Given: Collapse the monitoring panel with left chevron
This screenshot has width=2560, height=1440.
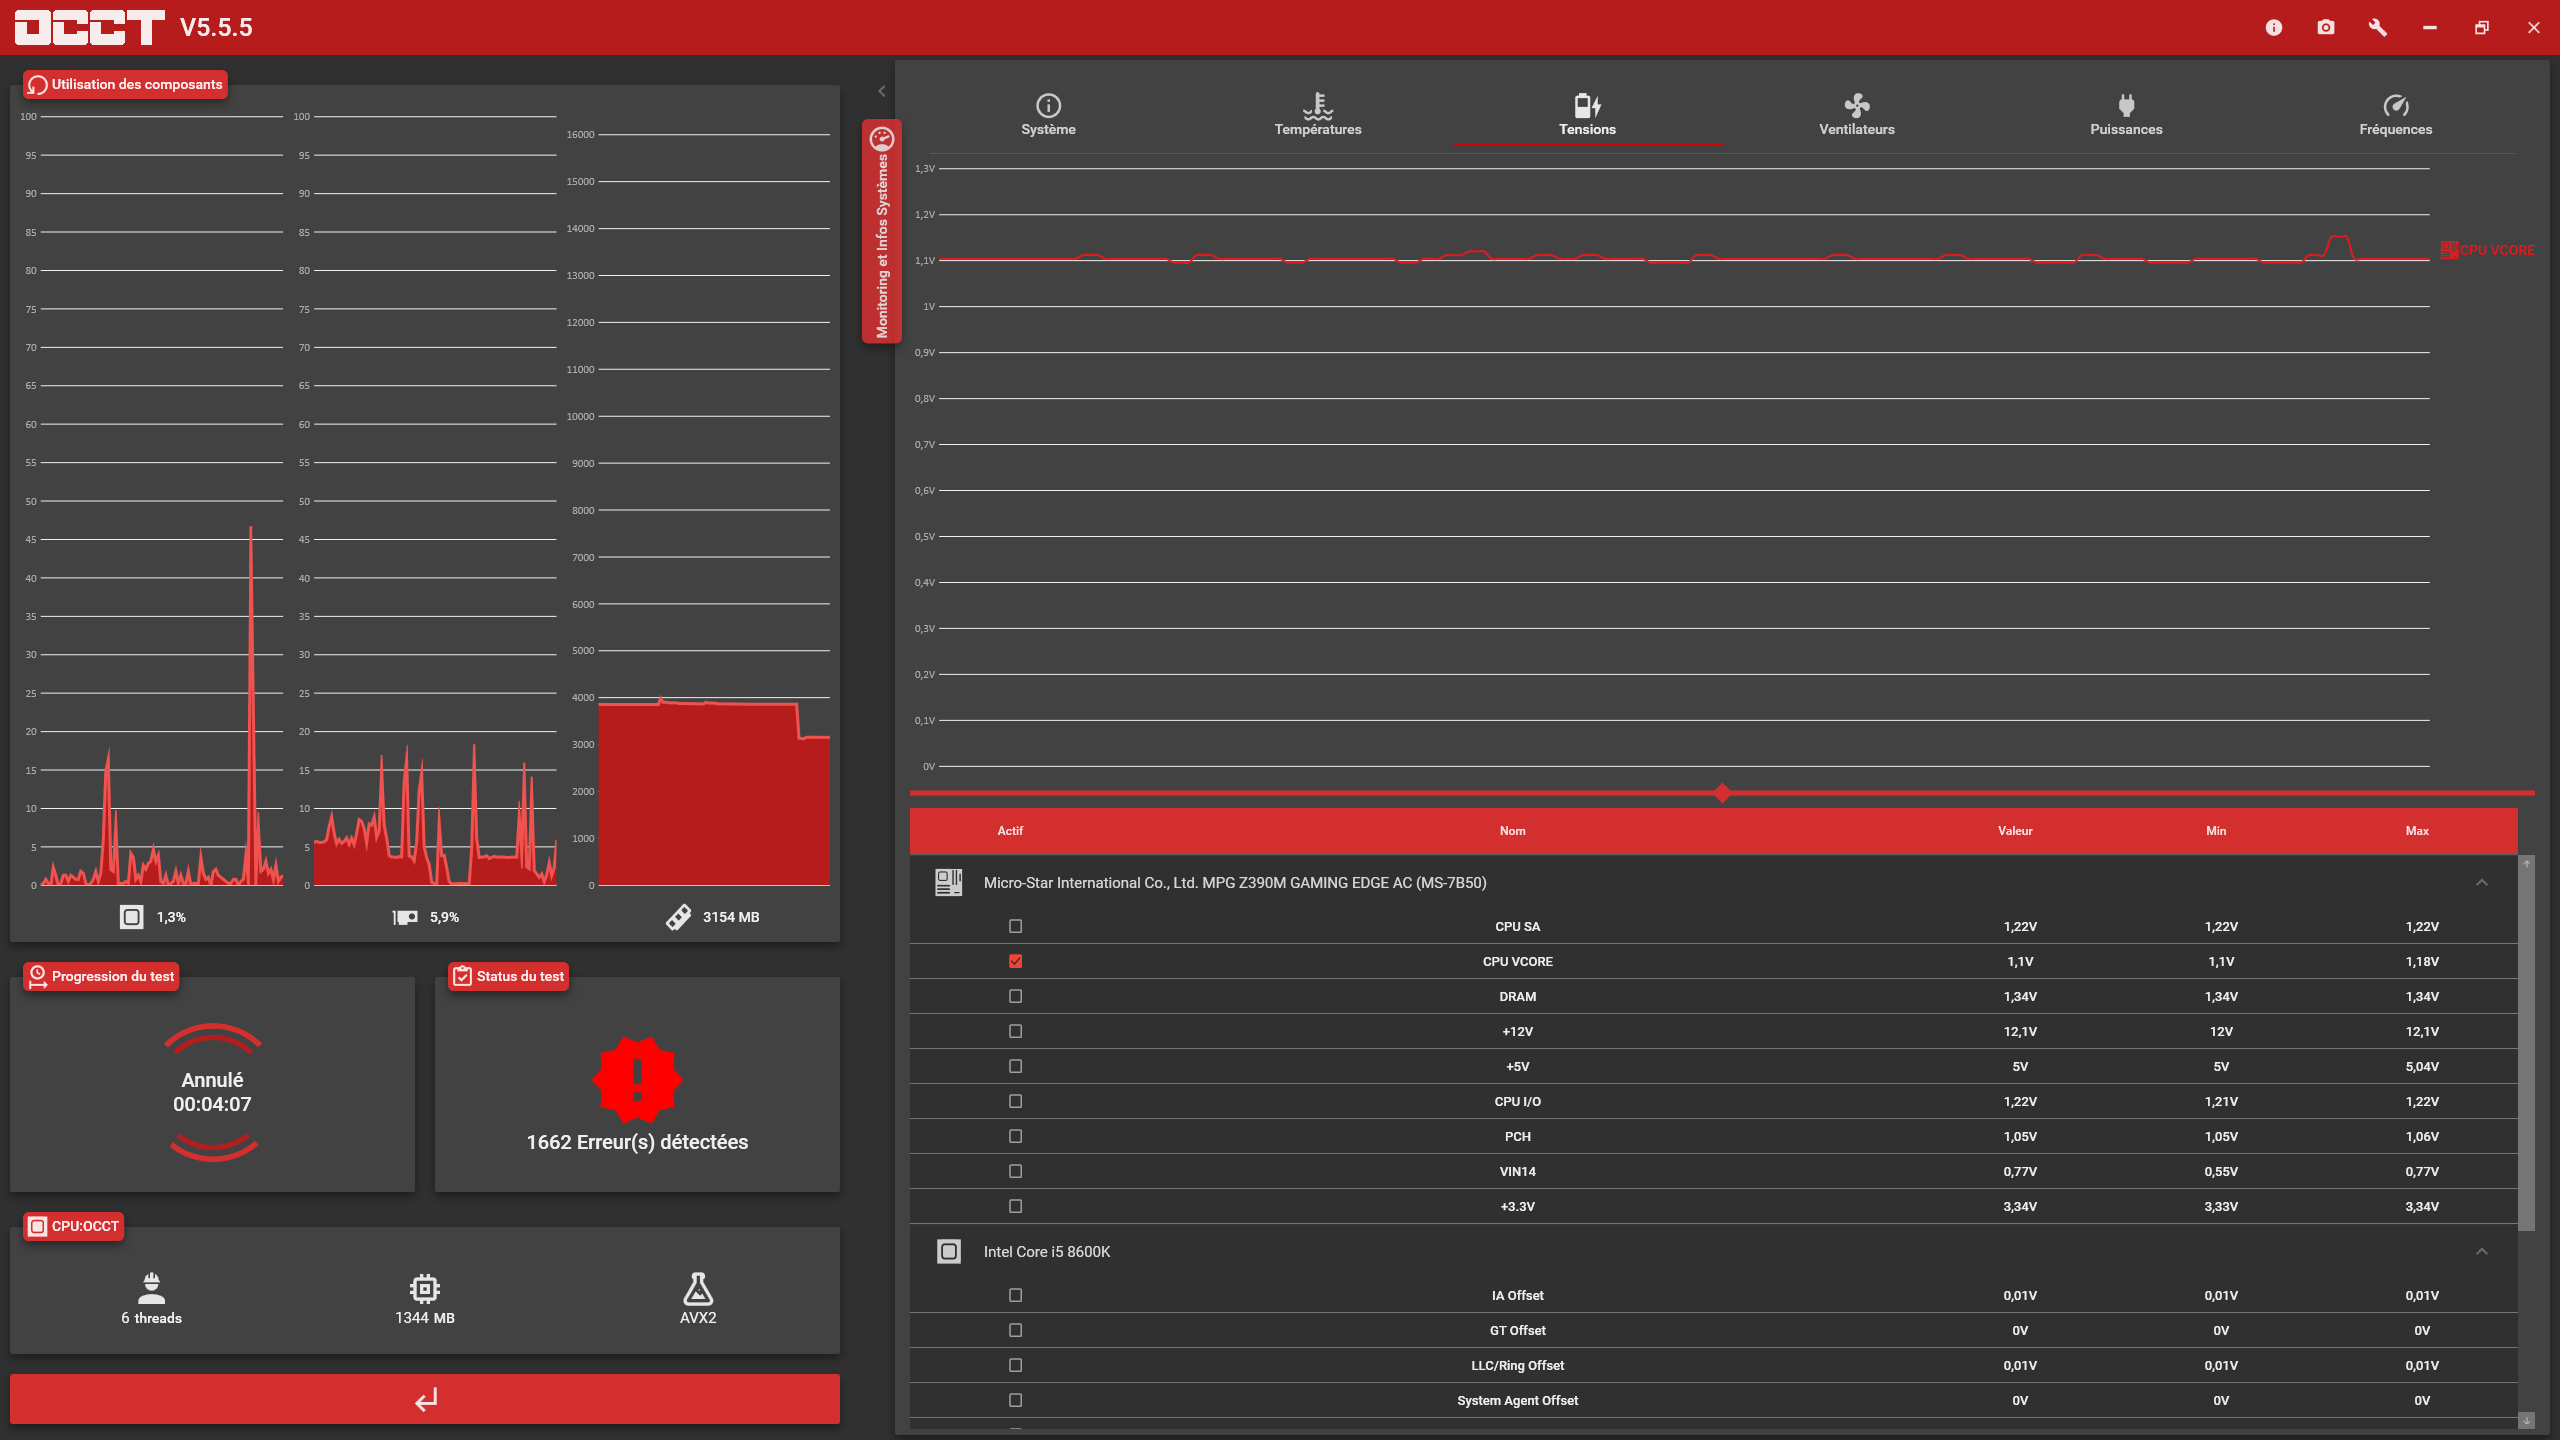Looking at the screenshot, I should pyautogui.click(x=881, y=91).
